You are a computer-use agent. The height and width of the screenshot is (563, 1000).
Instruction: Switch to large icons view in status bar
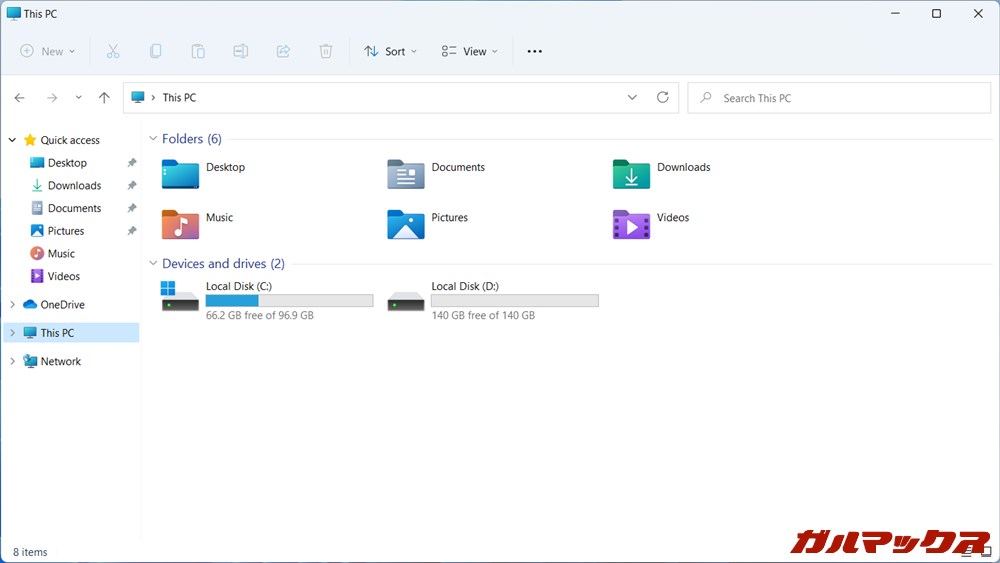985,552
